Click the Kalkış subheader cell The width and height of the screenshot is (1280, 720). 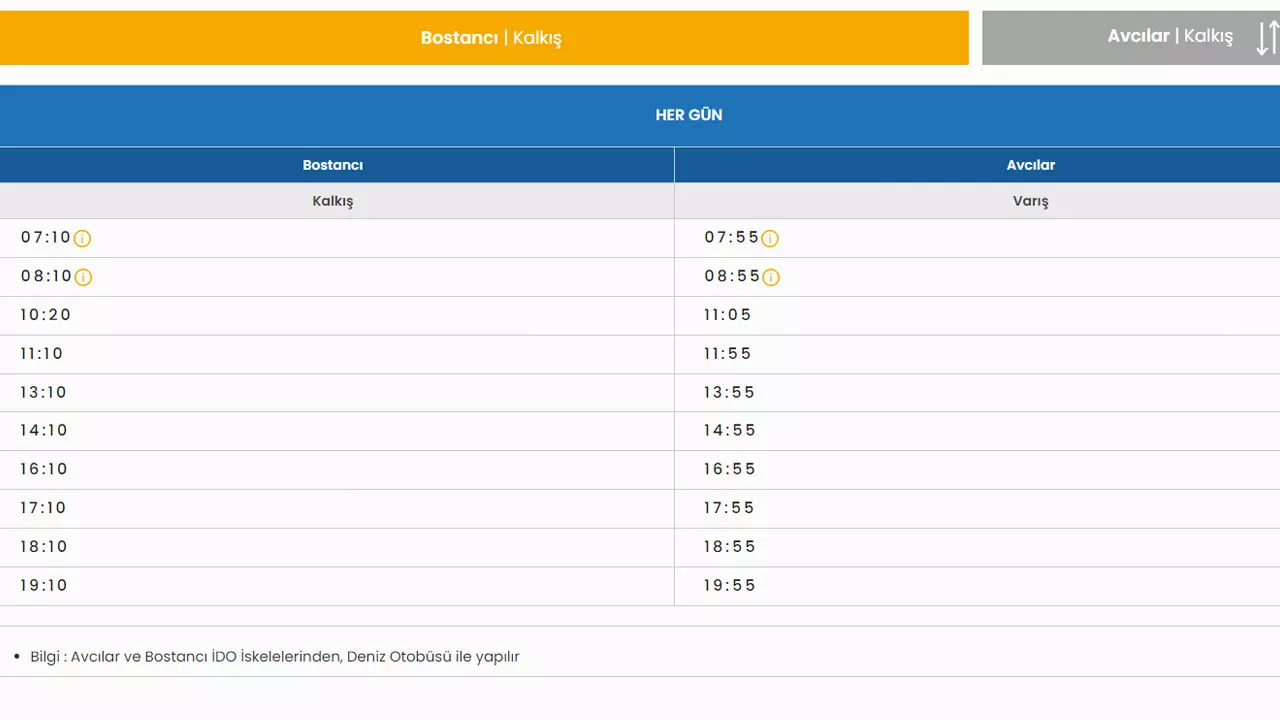coord(333,201)
